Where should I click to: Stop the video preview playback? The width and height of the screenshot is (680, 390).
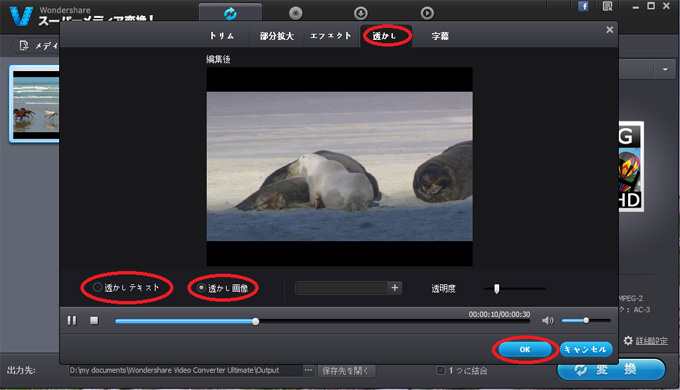tap(94, 321)
